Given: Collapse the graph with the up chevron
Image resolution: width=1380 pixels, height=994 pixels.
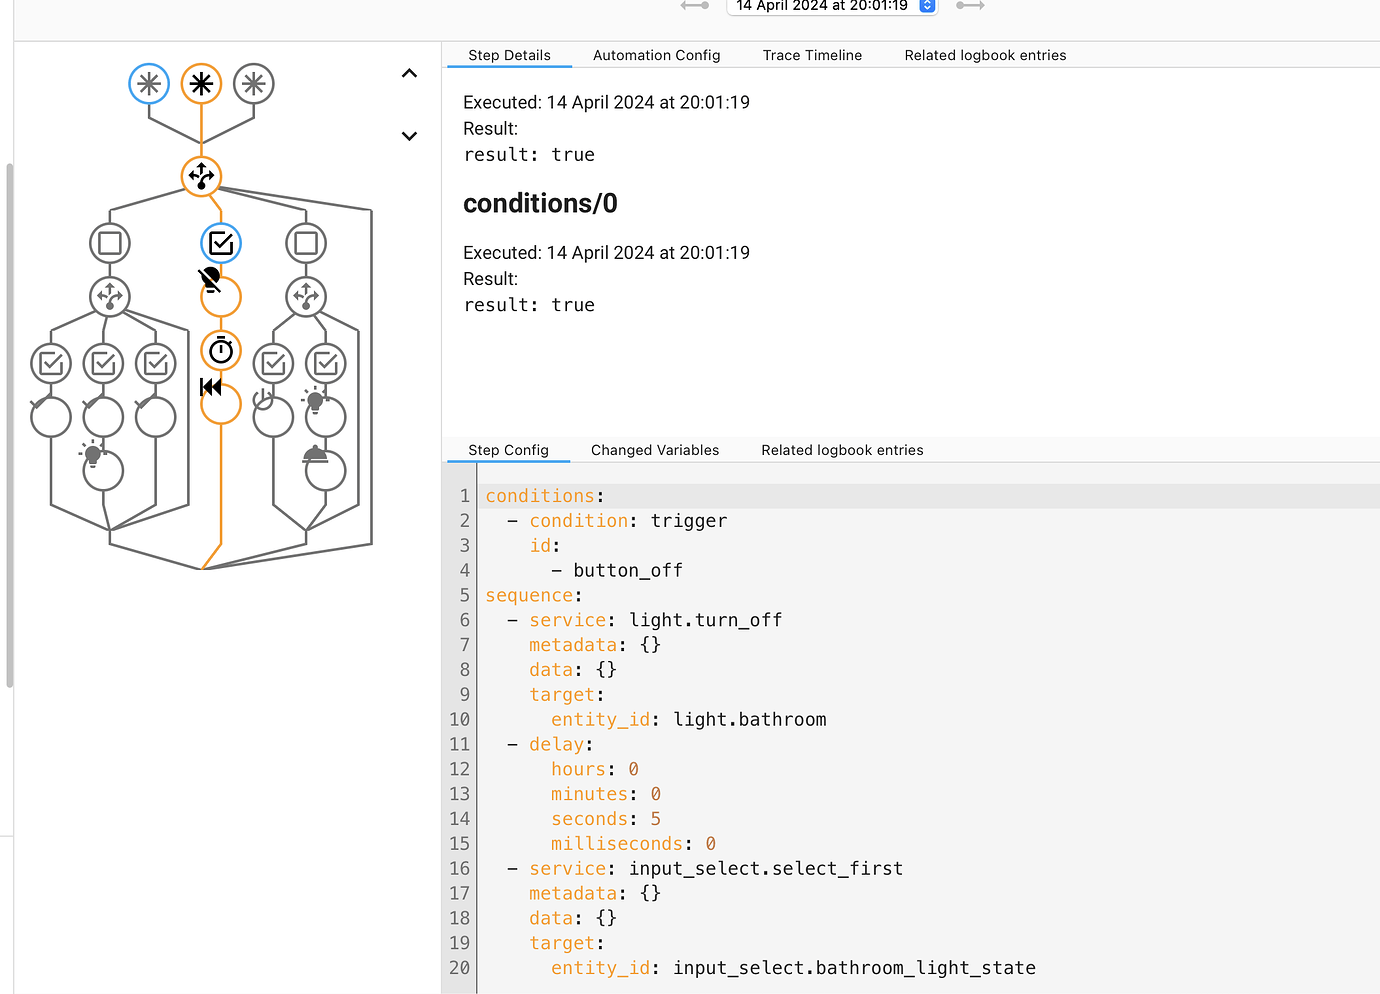Looking at the screenshot, I should pos(409,73).
